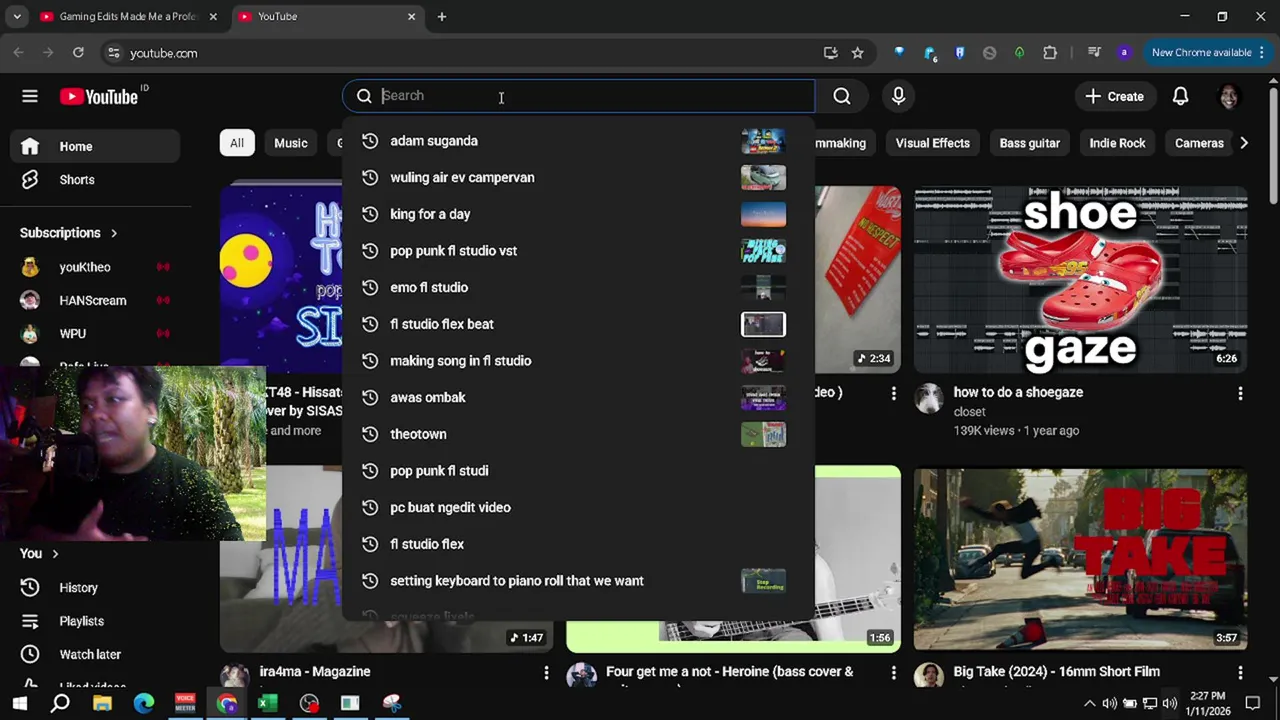The image size is (1280, 720).
Task: Choose suggestion 'pc buat ngedit video'
Action: click(x=578, y=508)
